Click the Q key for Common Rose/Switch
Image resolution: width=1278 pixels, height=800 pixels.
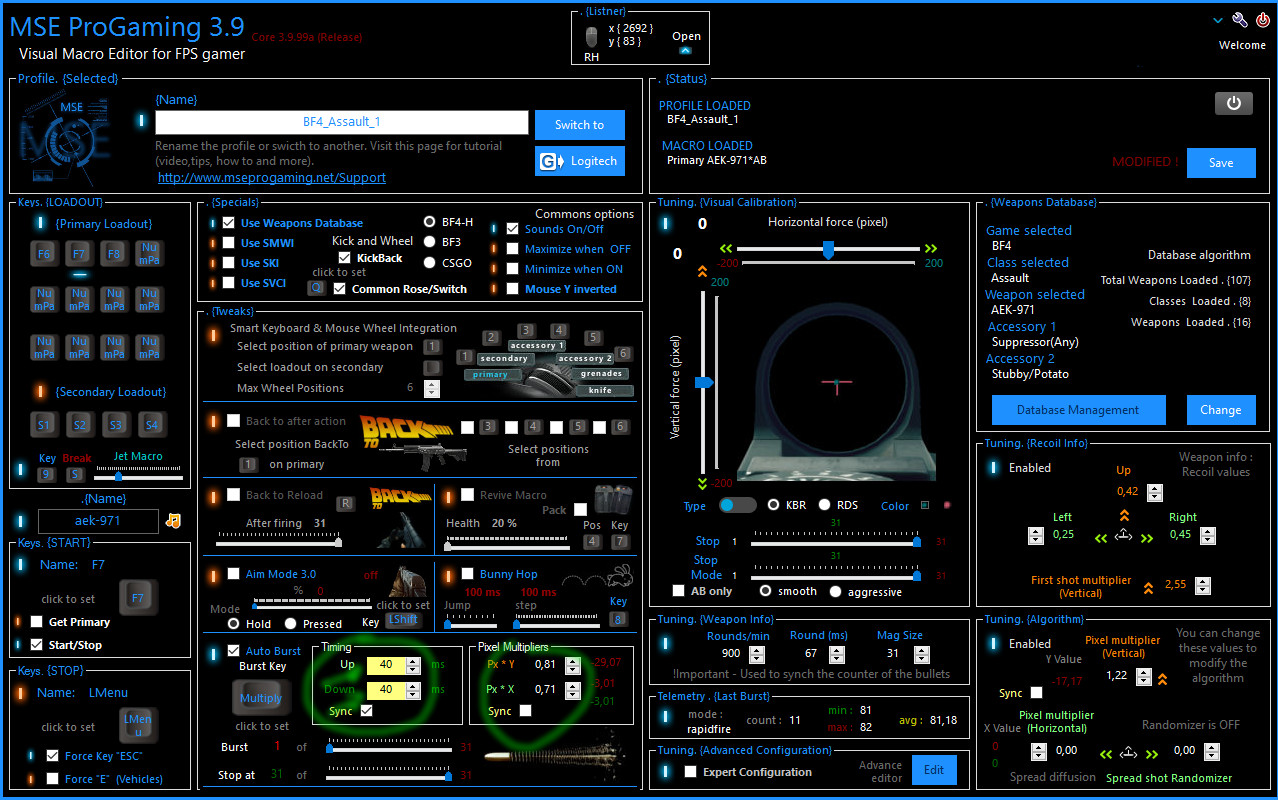click(x=316, y=288)
